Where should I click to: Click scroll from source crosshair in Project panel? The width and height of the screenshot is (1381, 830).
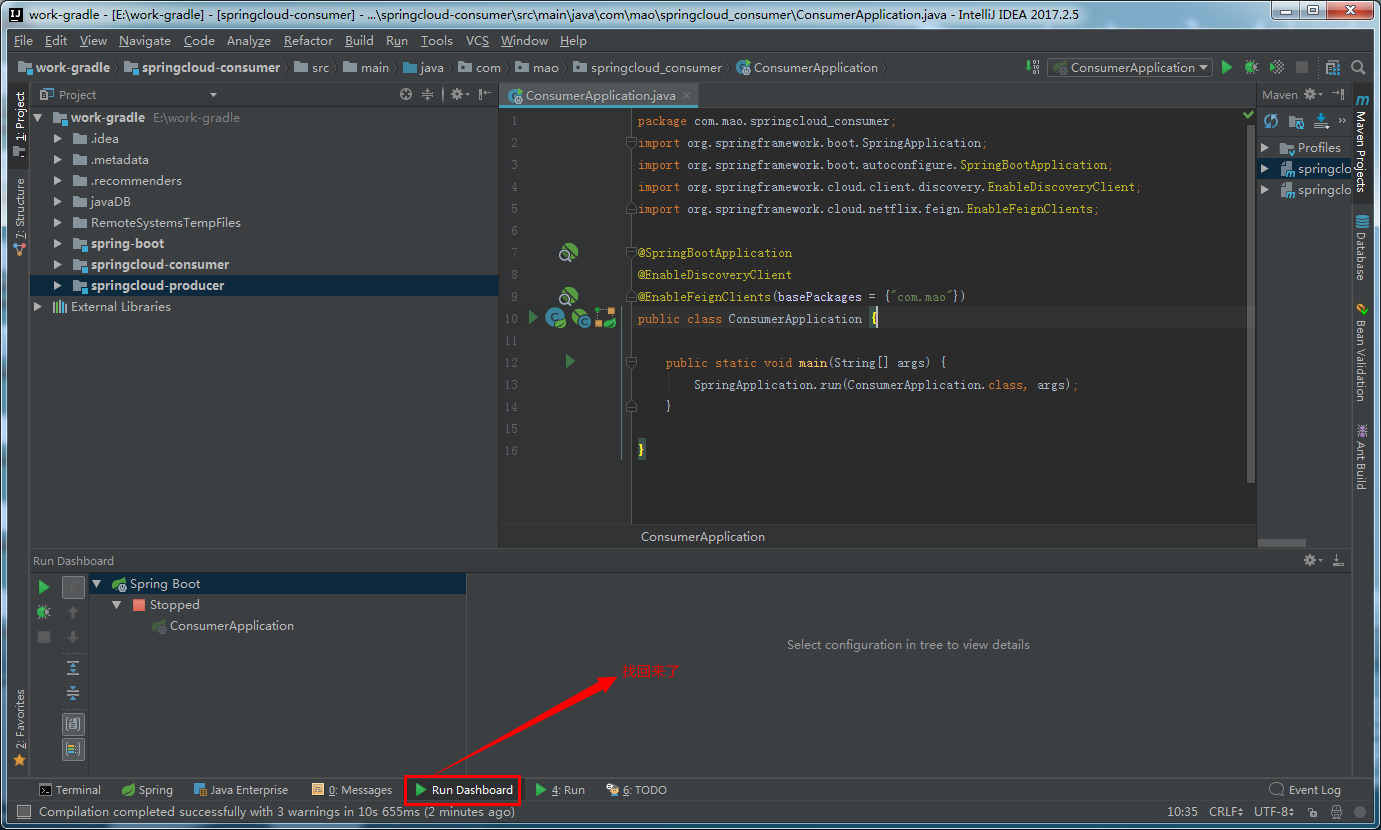pyautogui.click(x=406, y=94)
